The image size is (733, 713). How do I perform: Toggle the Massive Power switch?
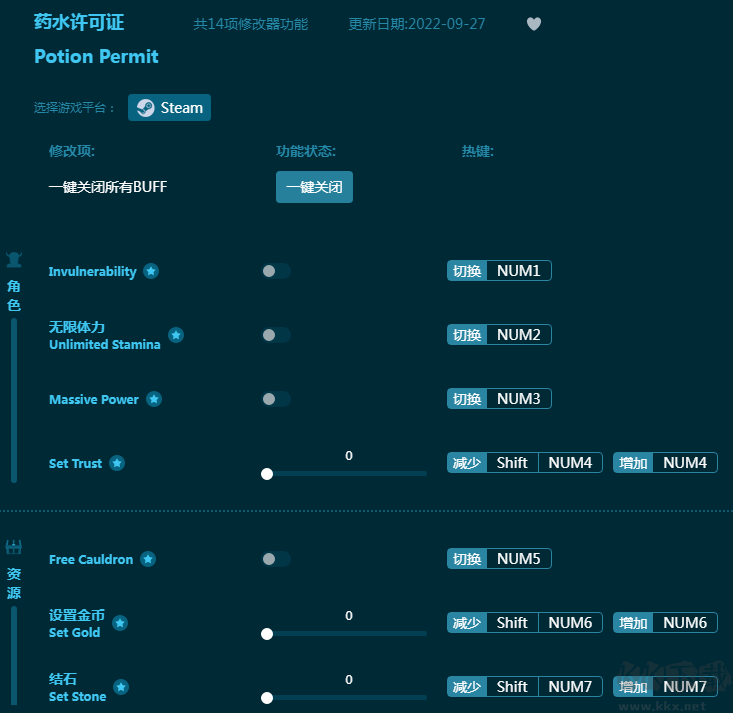coord(275,399)
